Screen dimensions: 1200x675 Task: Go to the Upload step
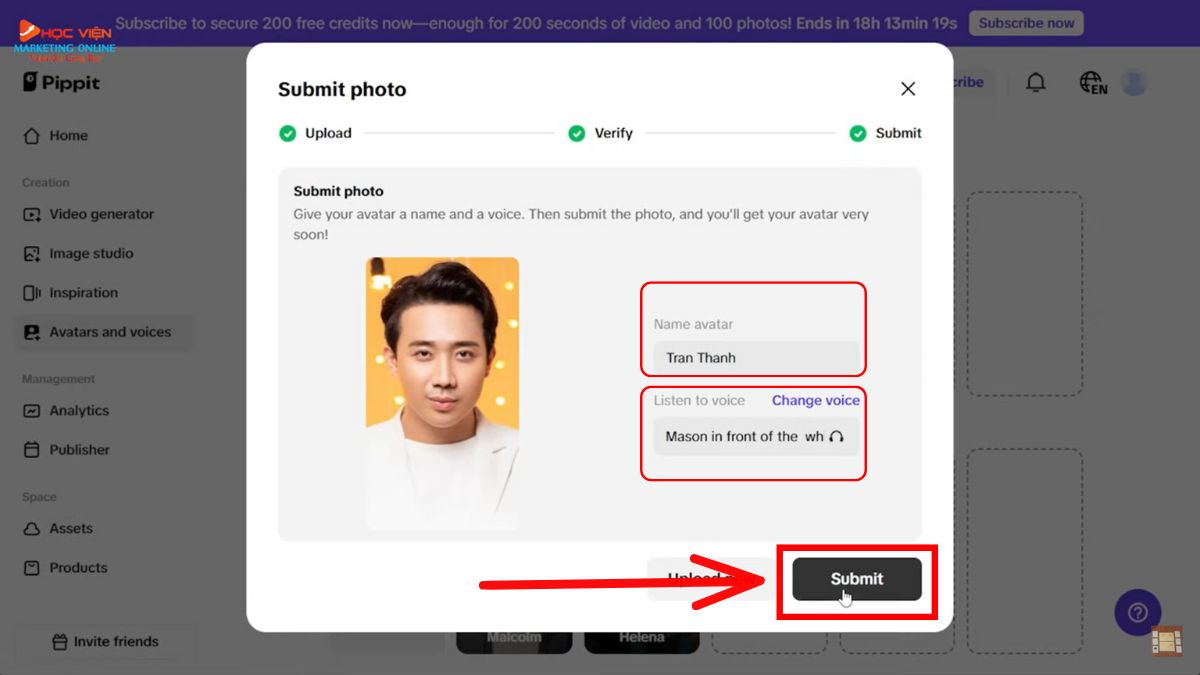316,133
